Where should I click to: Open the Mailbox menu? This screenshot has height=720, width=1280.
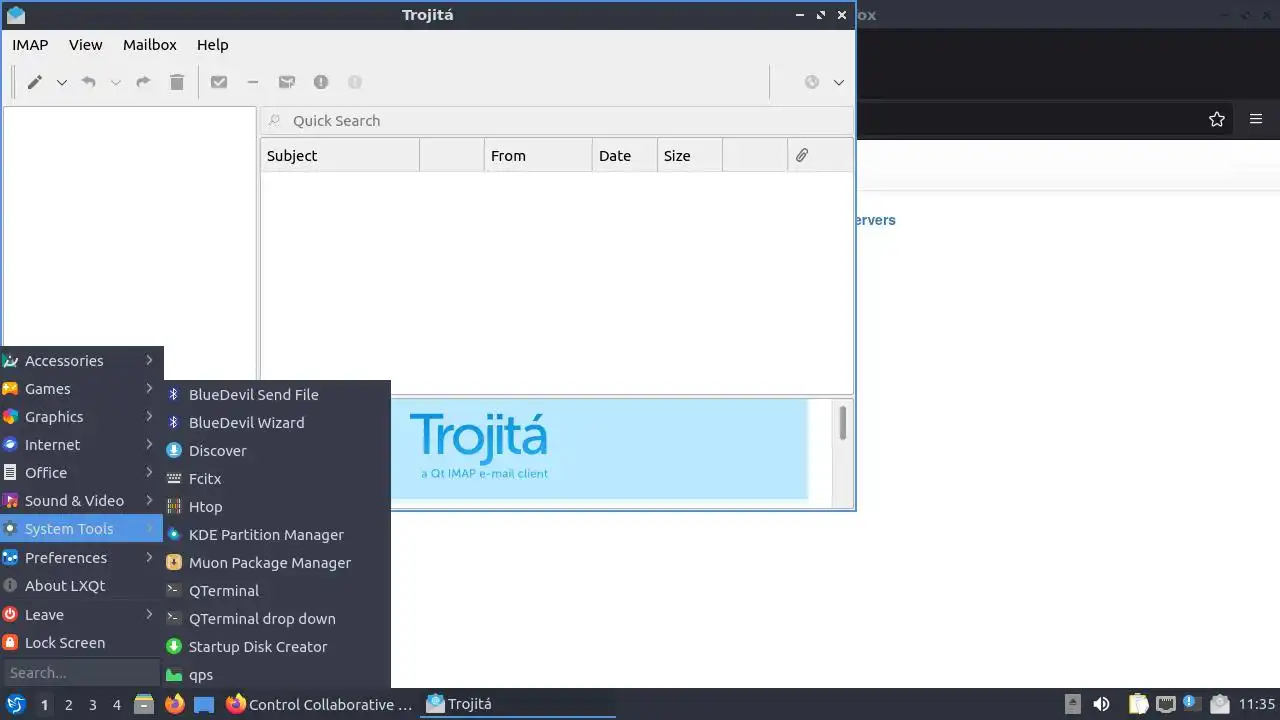point(150,44)
